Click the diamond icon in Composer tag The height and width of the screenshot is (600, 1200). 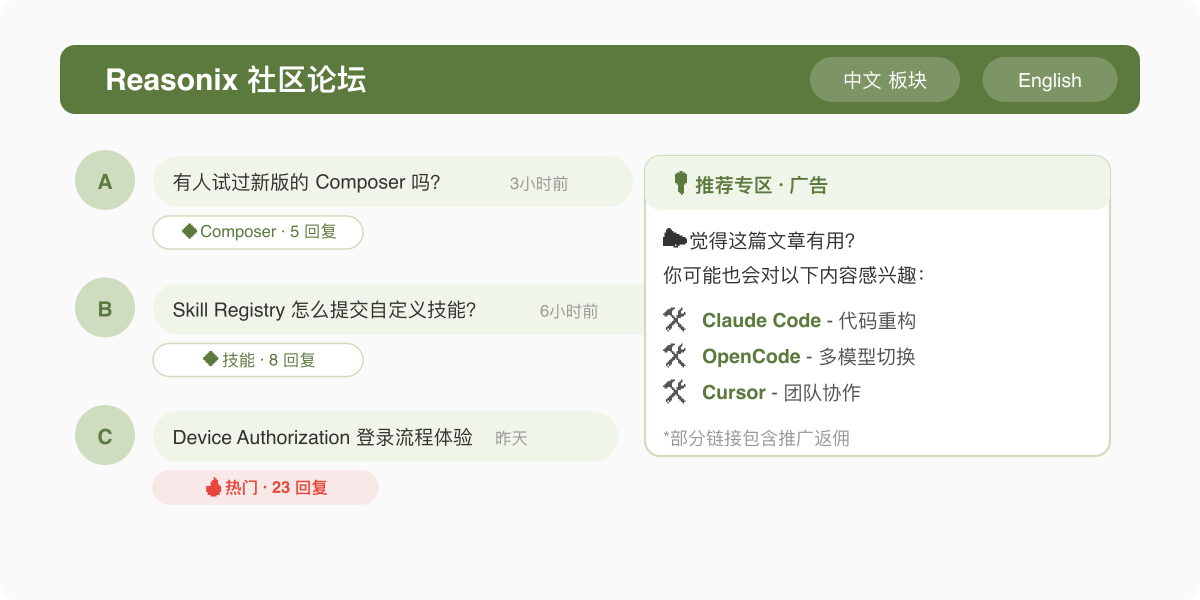pos(189,231)
